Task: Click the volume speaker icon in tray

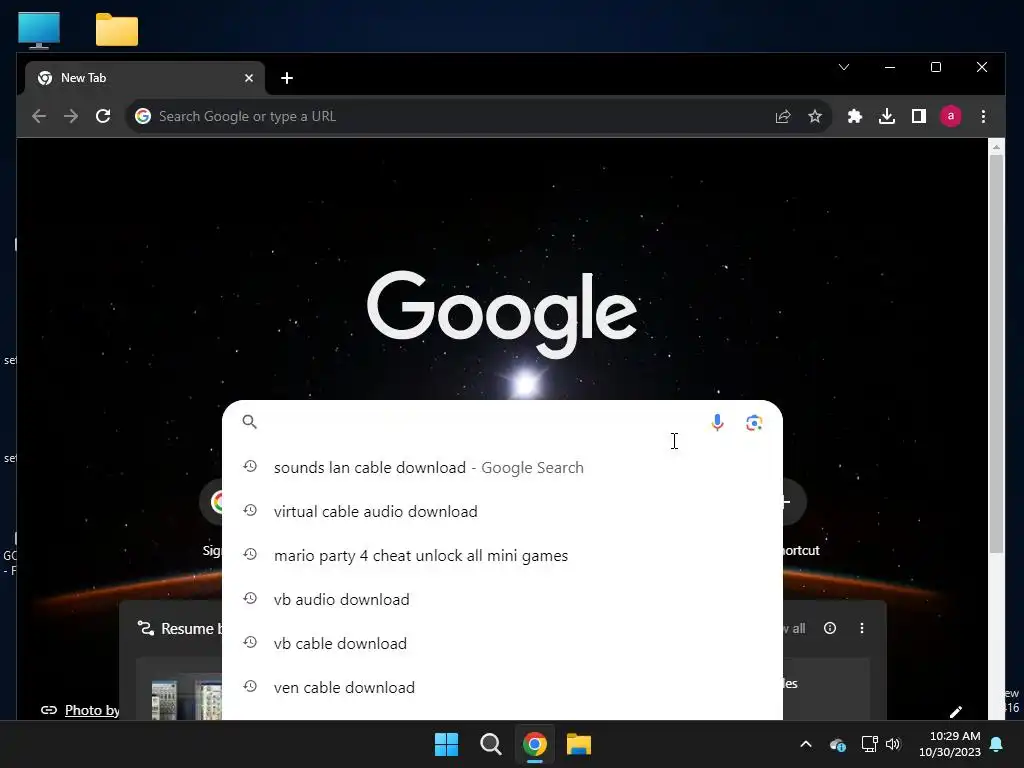Action: click(893, 744)
